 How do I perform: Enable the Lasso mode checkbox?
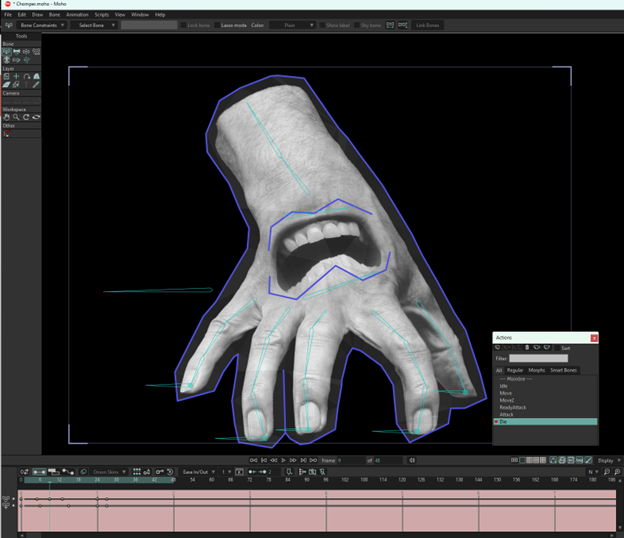point(217,25)
